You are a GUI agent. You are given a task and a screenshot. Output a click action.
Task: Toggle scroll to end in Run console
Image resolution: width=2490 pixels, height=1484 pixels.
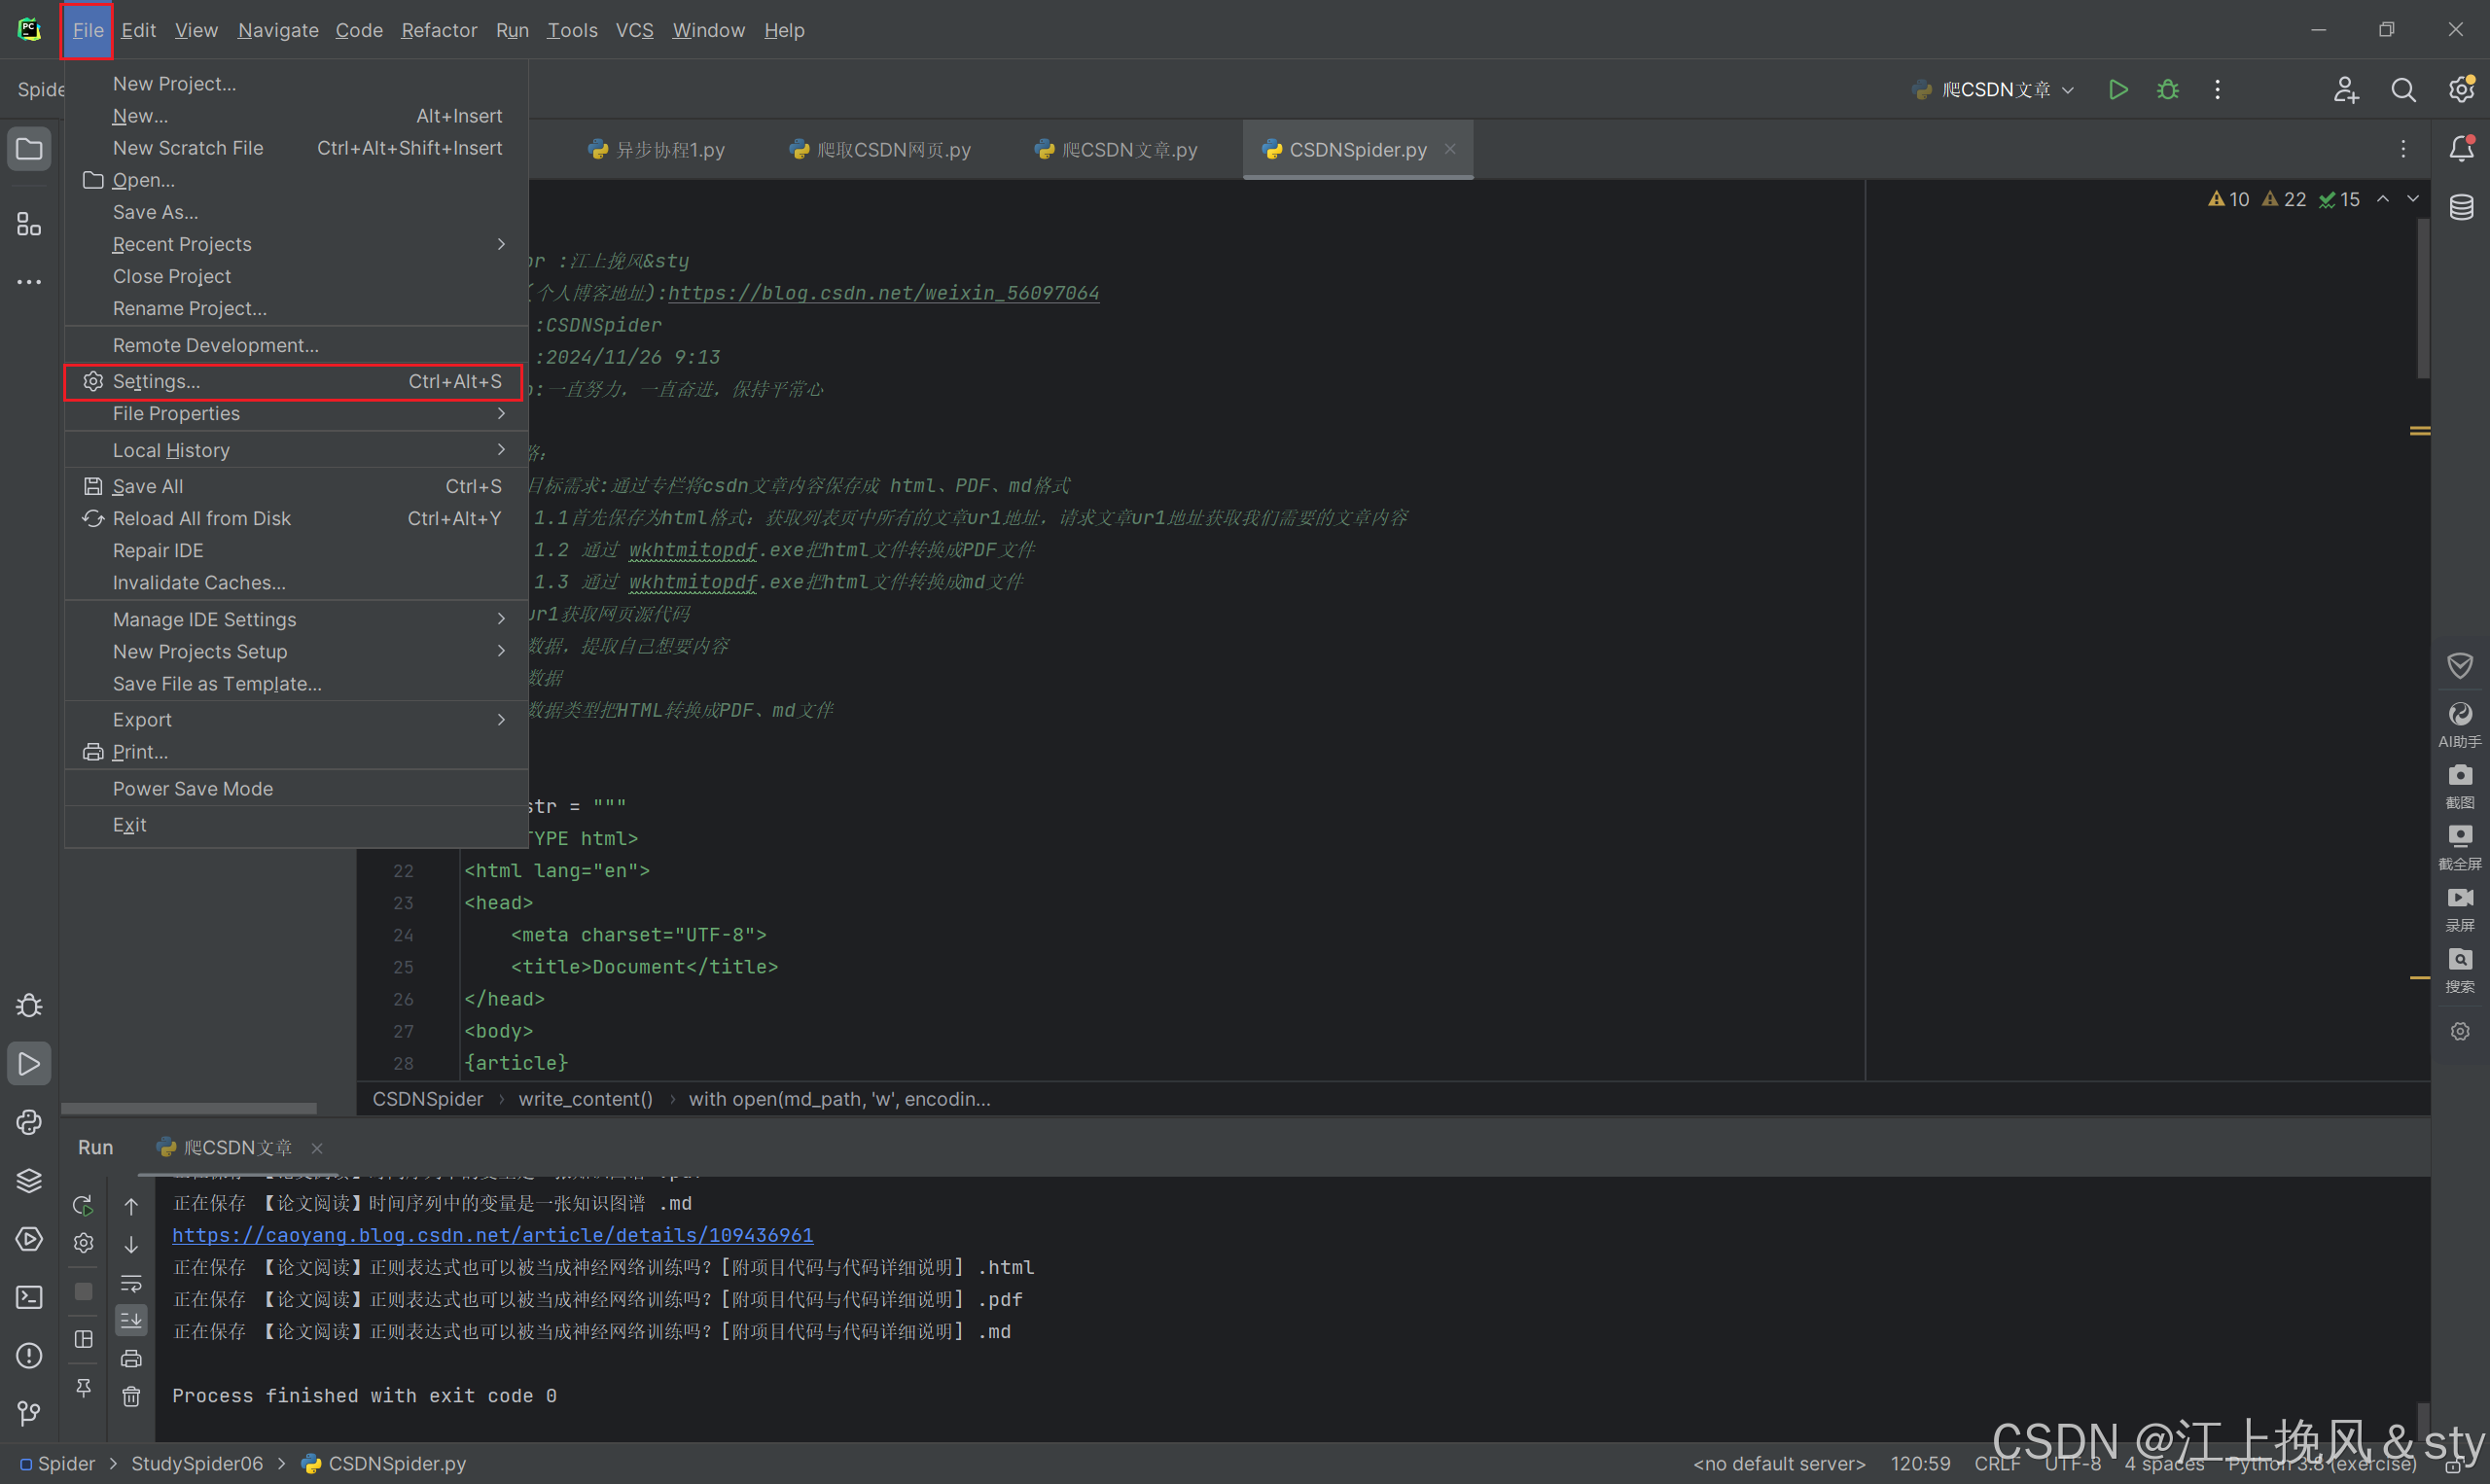click(131, 1320)
